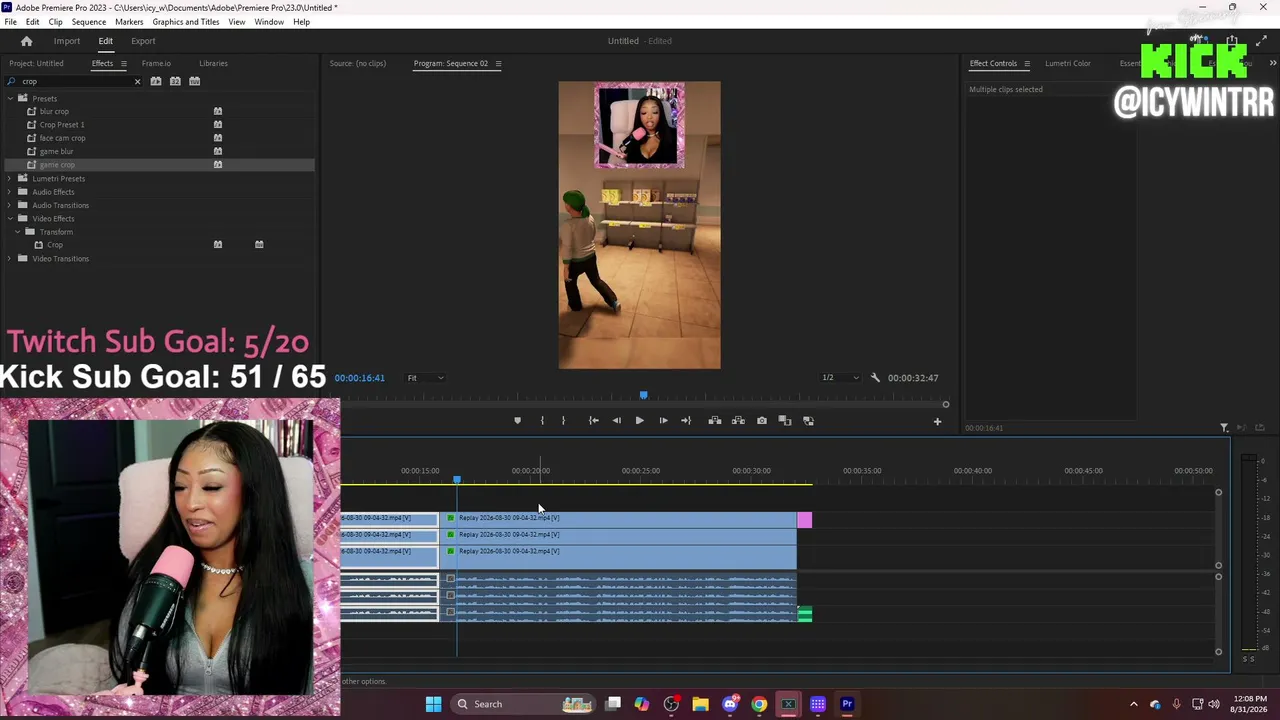
Task: Open the Effect Controls panel menu
Action: tap(1027, 64)
